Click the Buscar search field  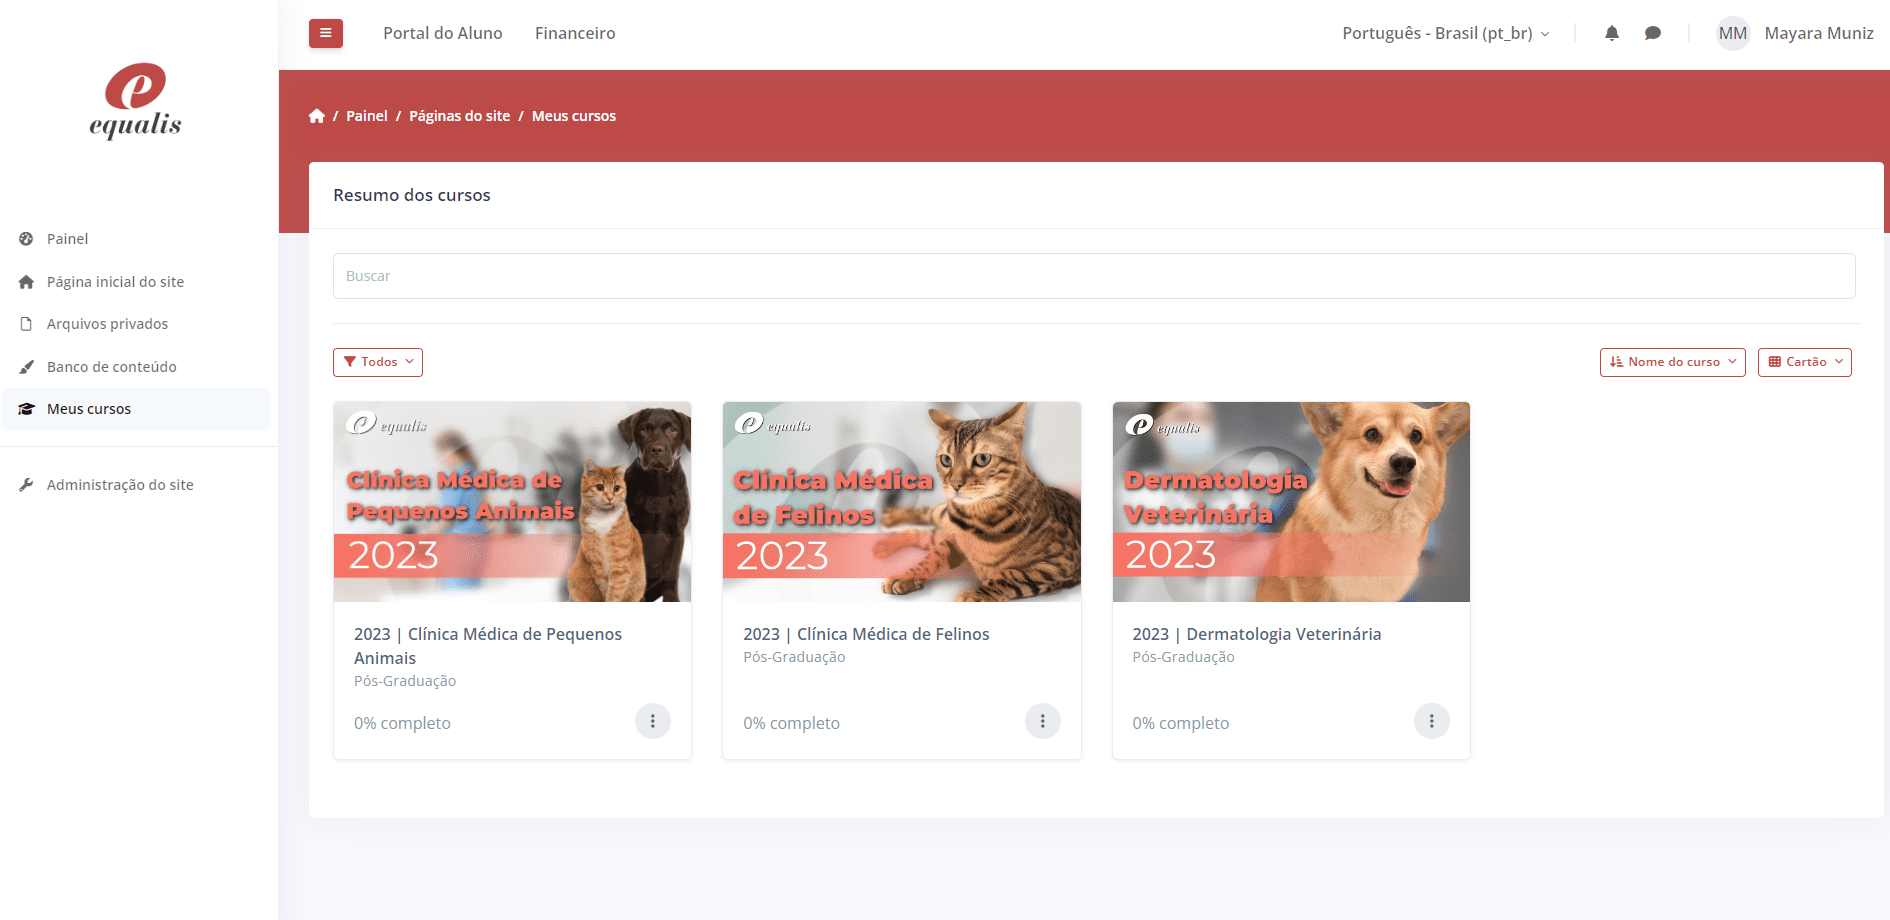click(1094, 276)
